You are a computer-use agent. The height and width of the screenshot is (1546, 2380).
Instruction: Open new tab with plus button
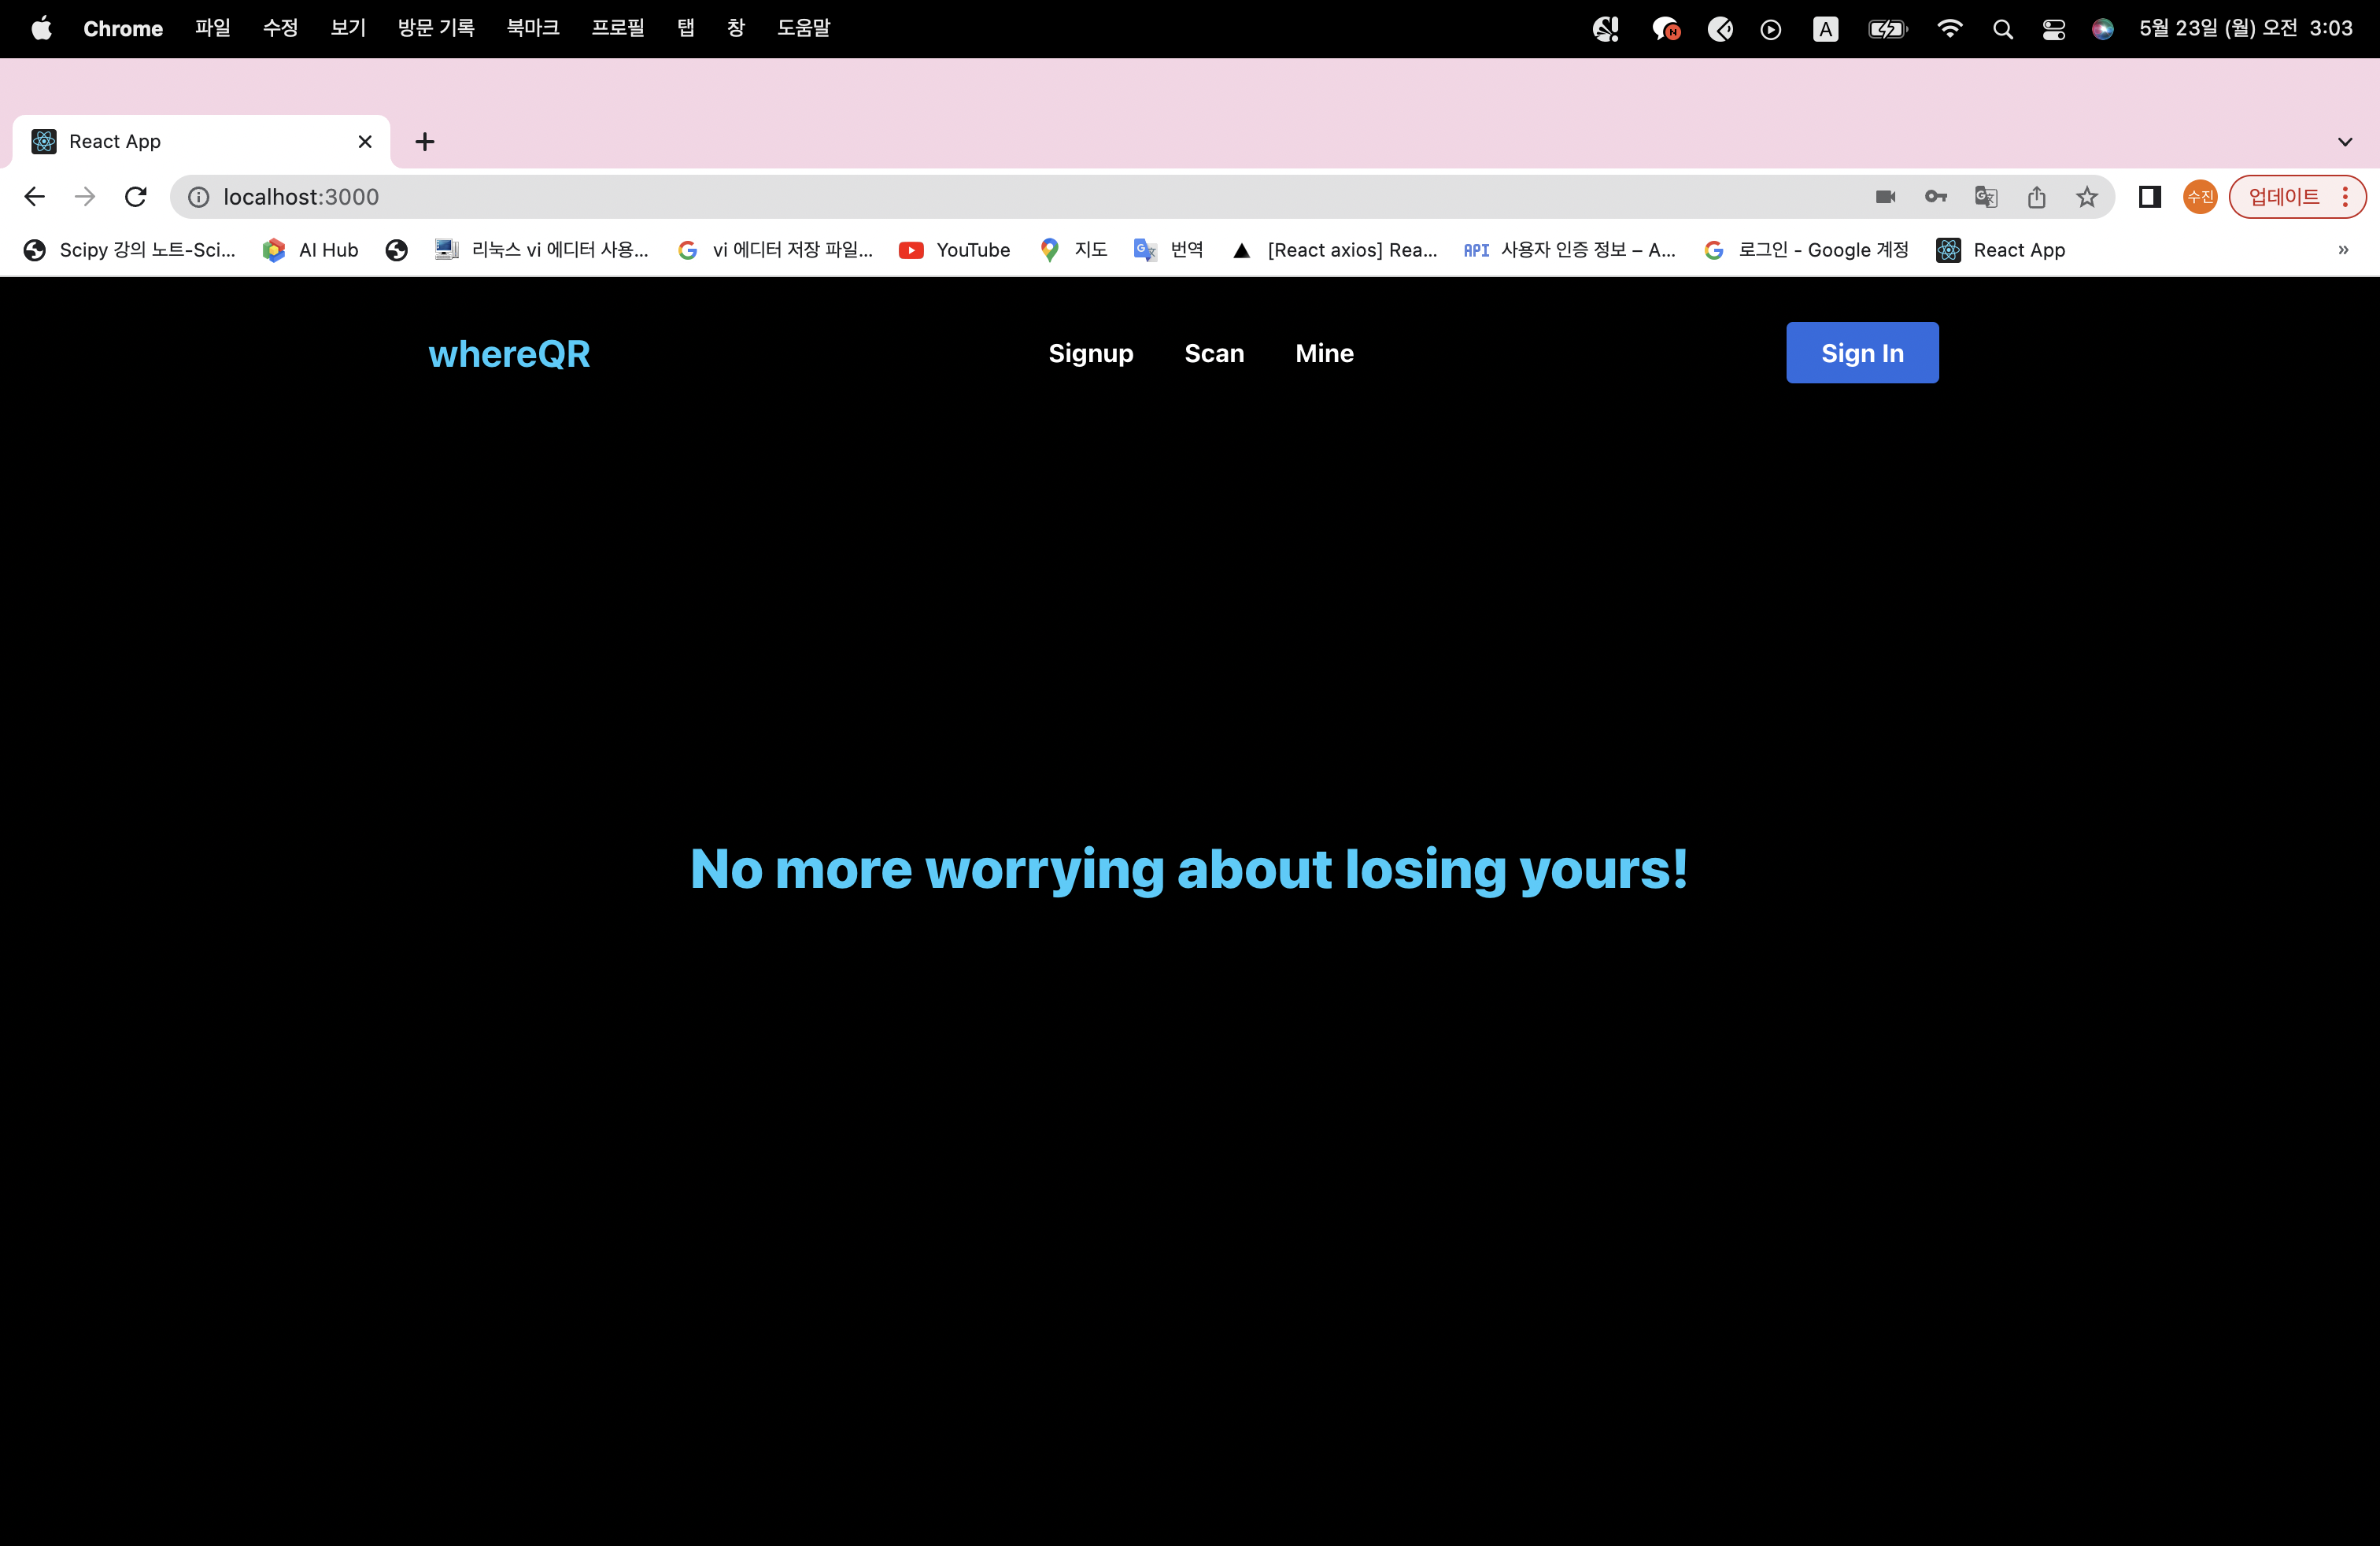point(425,142)
